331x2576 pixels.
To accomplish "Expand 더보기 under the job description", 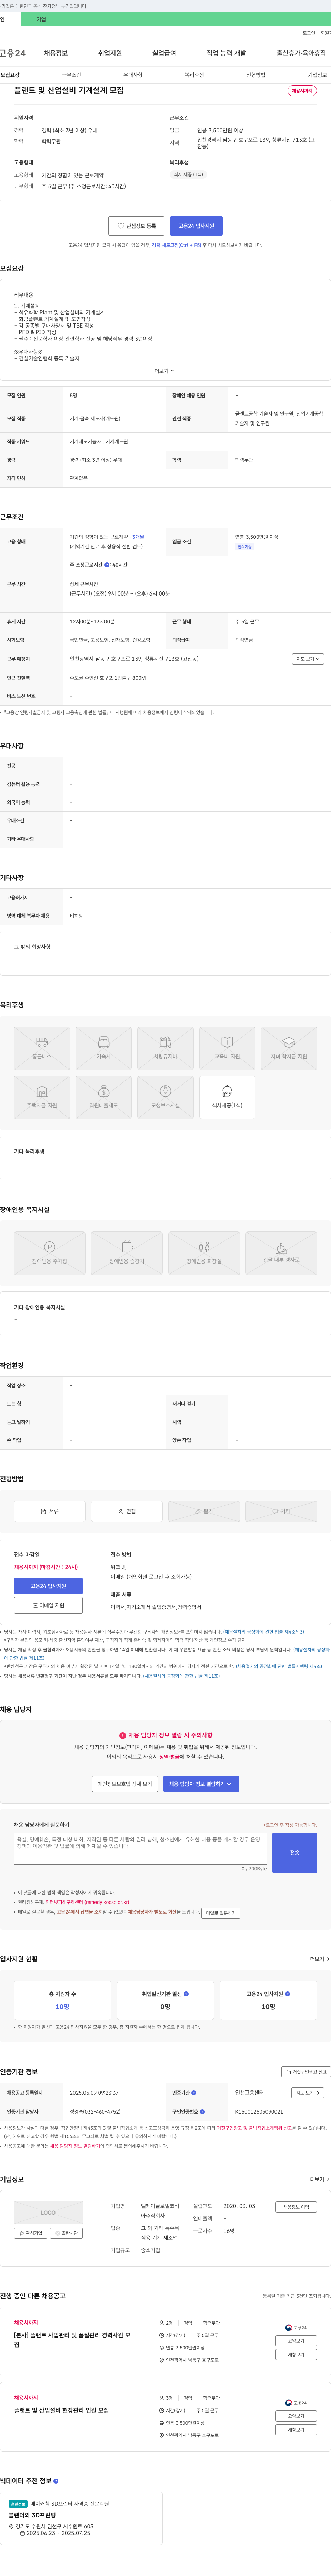I will tap(165, 371).
